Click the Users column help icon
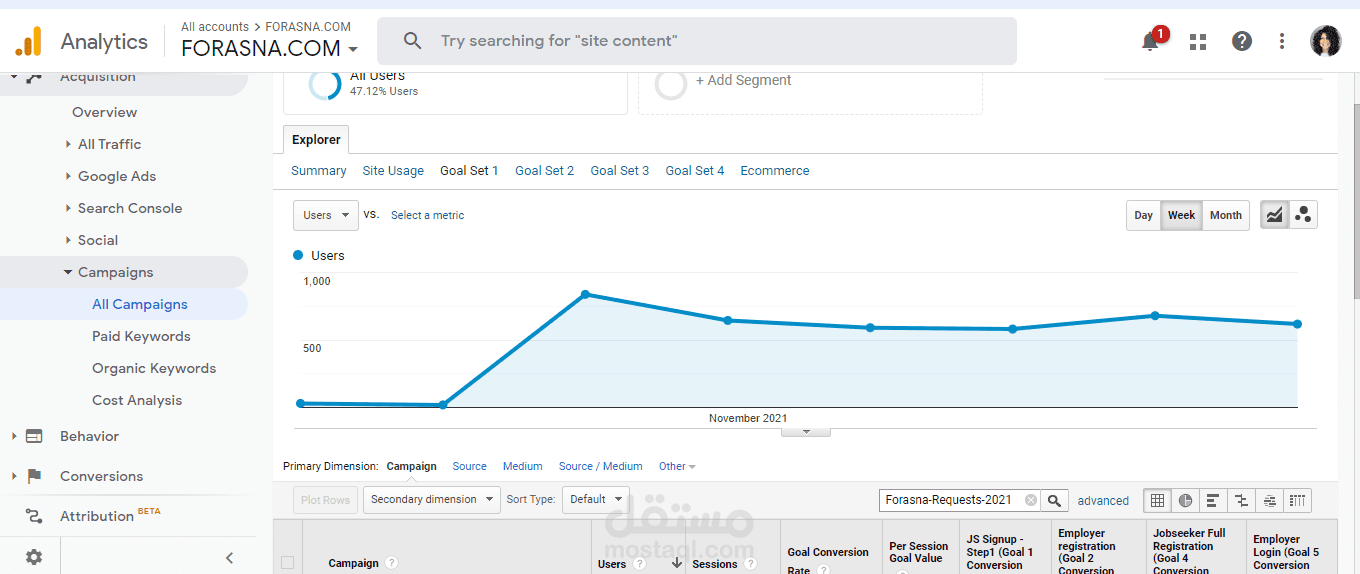The height and width of the screenshot is (574, 1360). pos(640,564)
